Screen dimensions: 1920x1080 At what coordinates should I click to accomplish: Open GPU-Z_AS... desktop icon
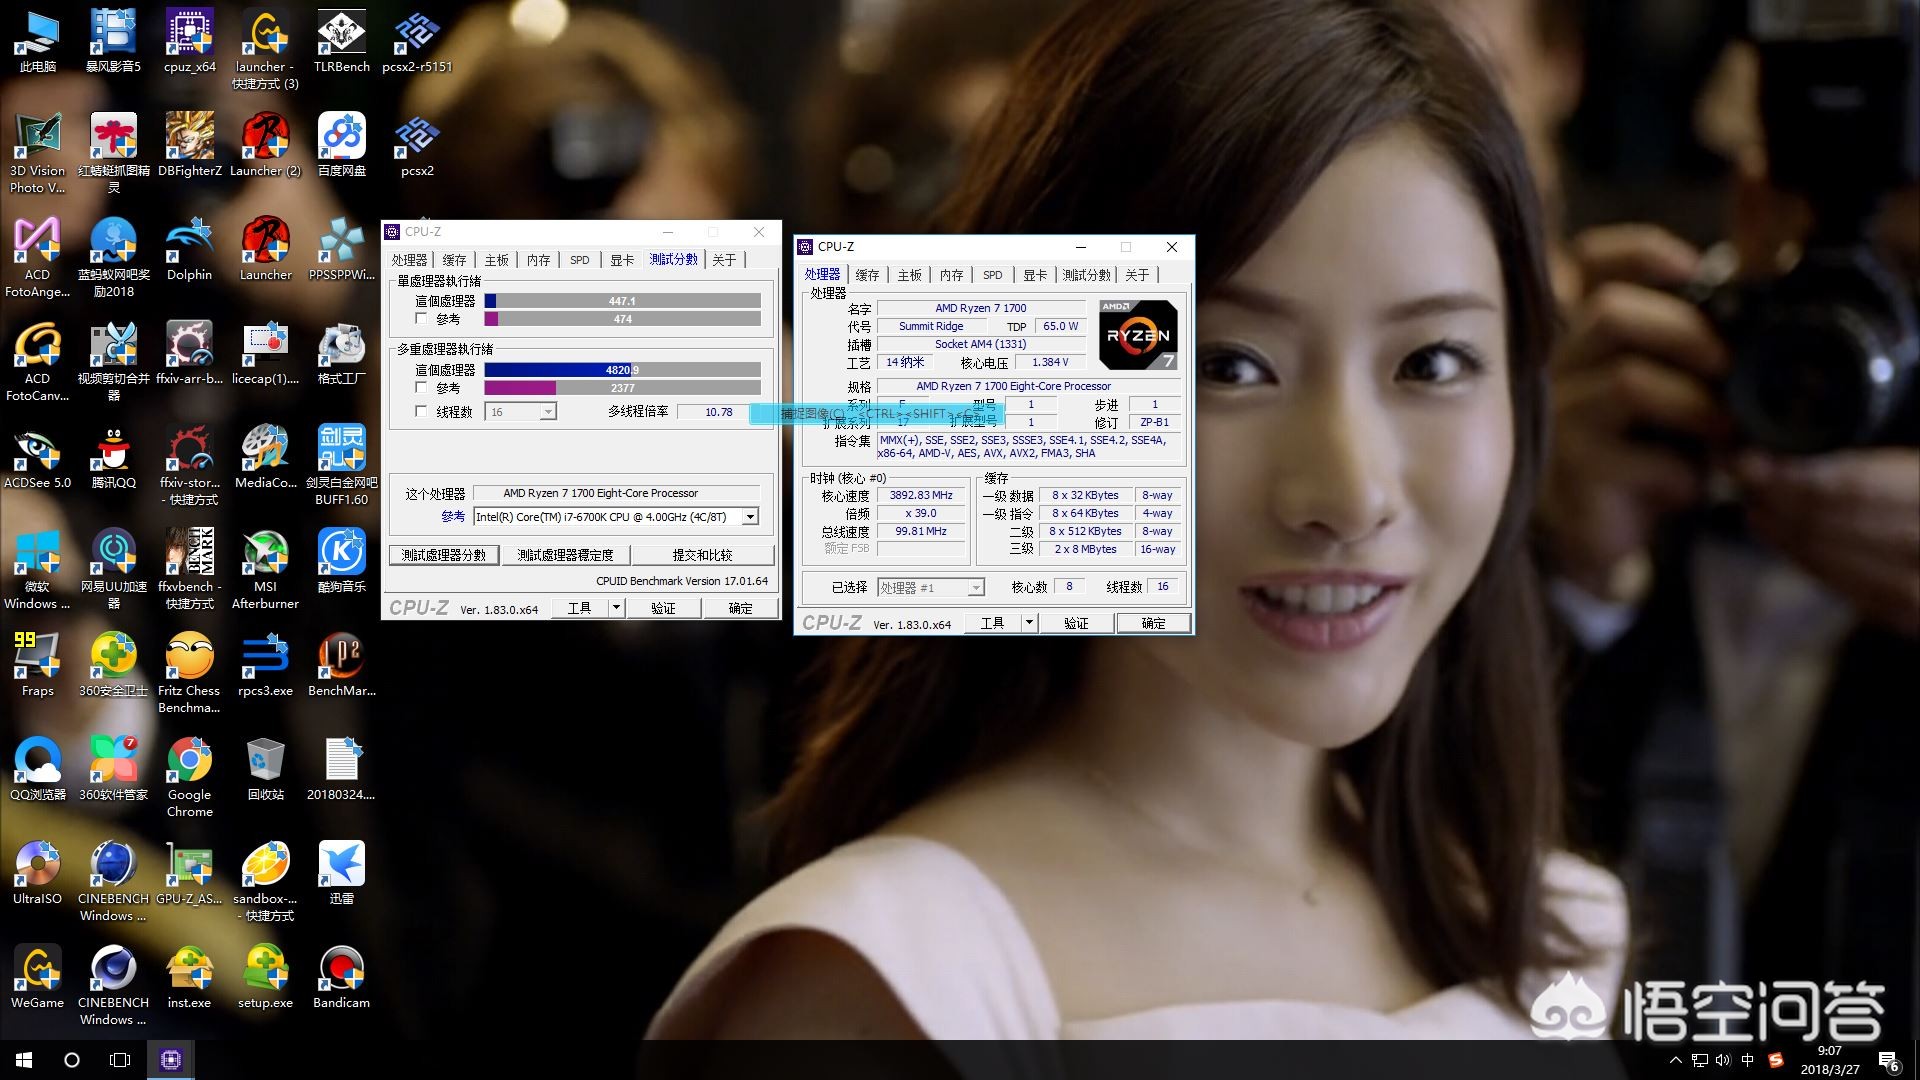(x=190, y=873)
